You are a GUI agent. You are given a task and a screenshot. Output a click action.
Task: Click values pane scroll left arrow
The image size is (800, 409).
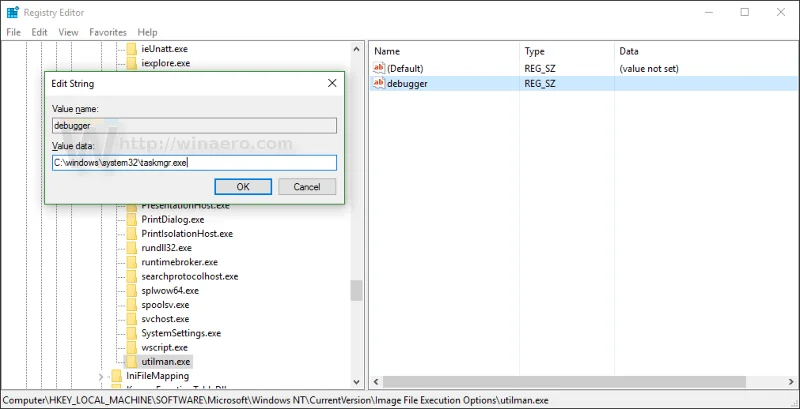tap(376, 381)
